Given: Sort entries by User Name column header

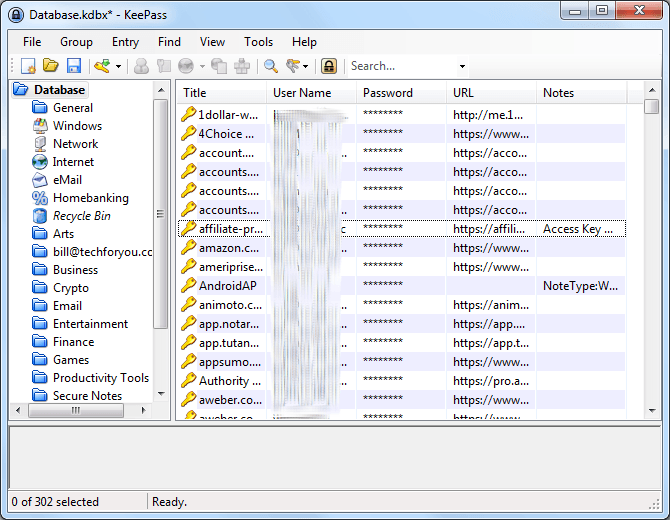Looking at the screenshot, I should 311,93.
